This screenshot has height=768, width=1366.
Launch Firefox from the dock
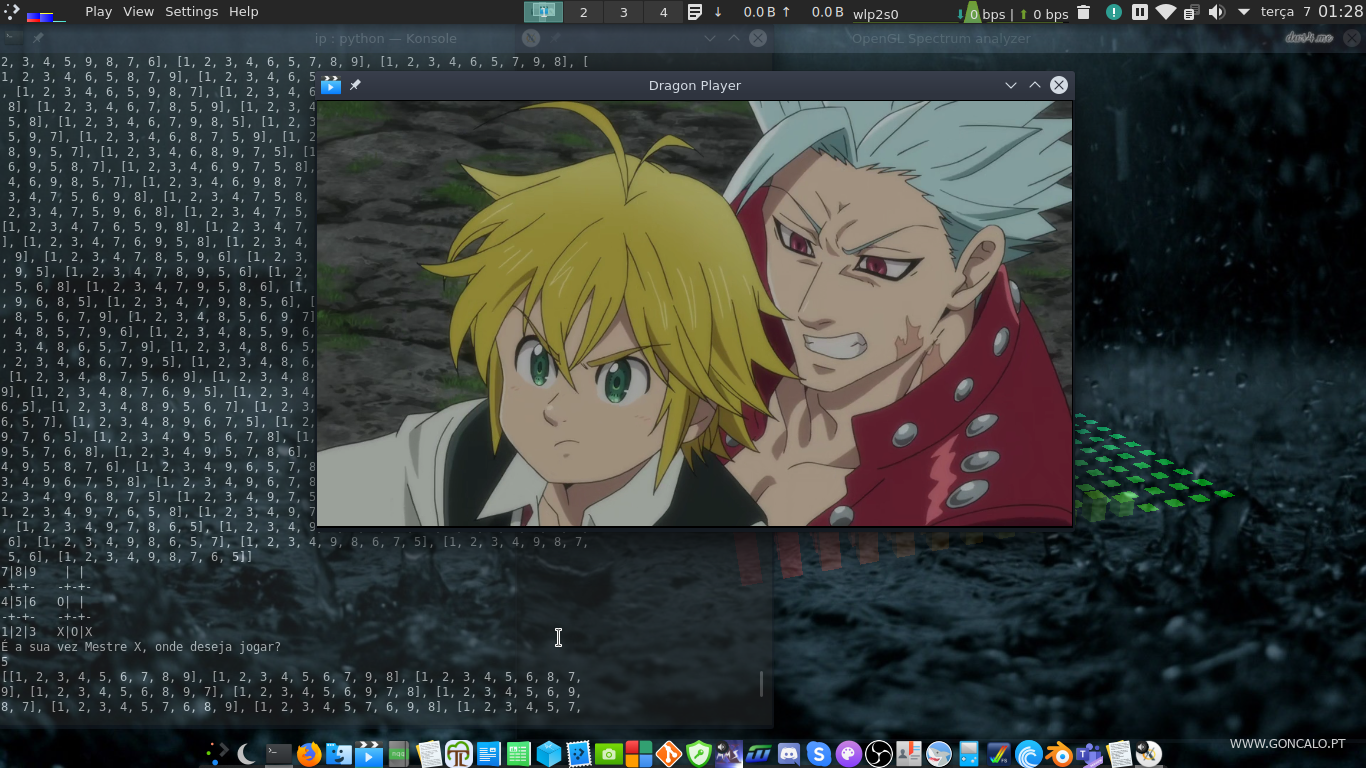click(x=309, y=753)
